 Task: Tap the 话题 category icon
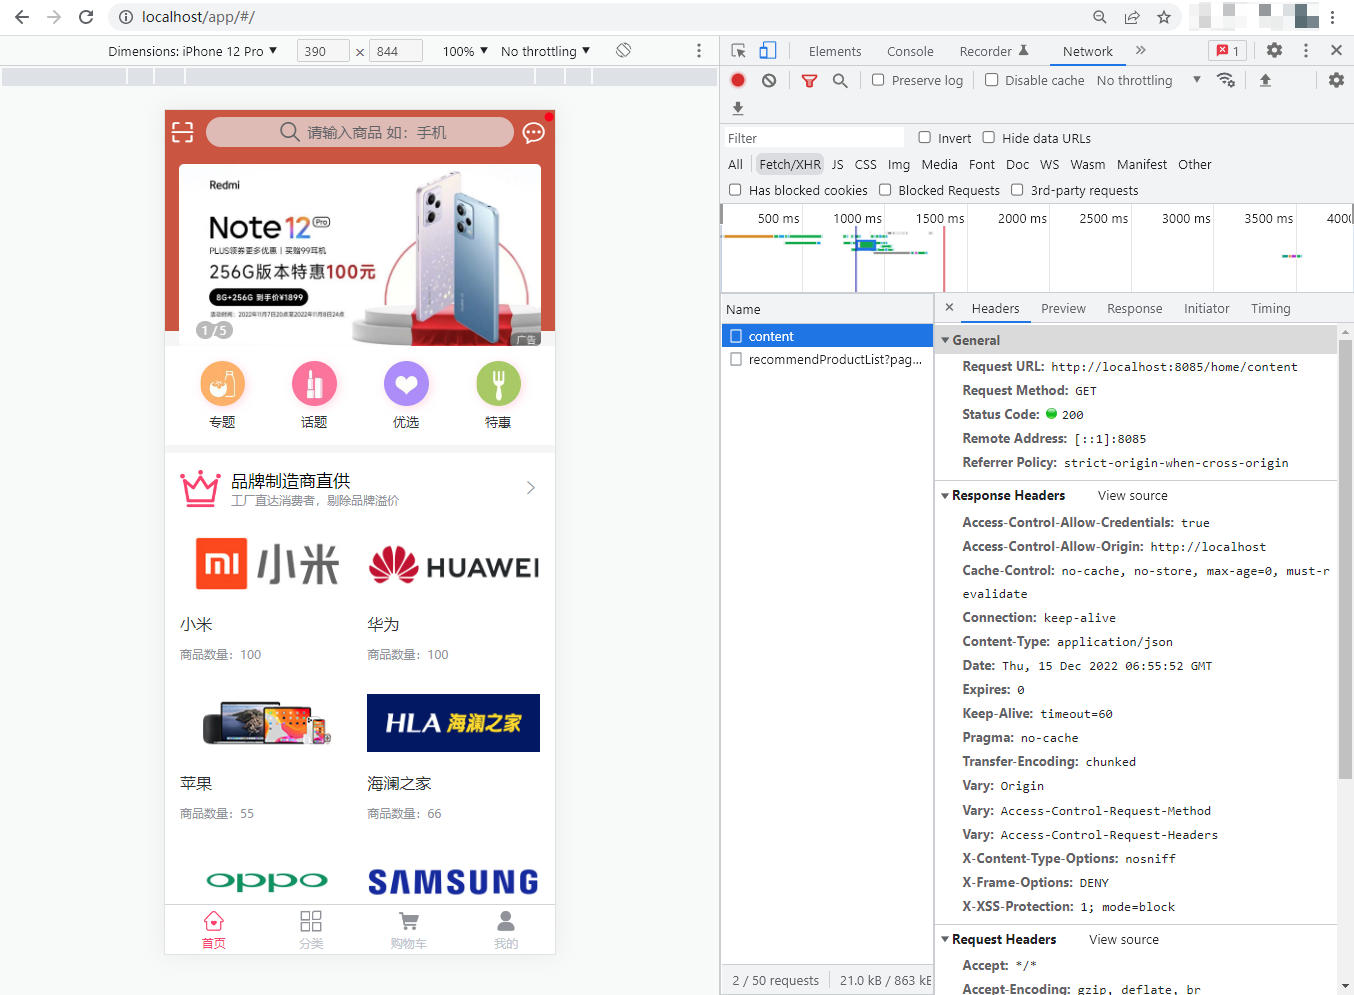pyautogui.click(x=314, y=384)
